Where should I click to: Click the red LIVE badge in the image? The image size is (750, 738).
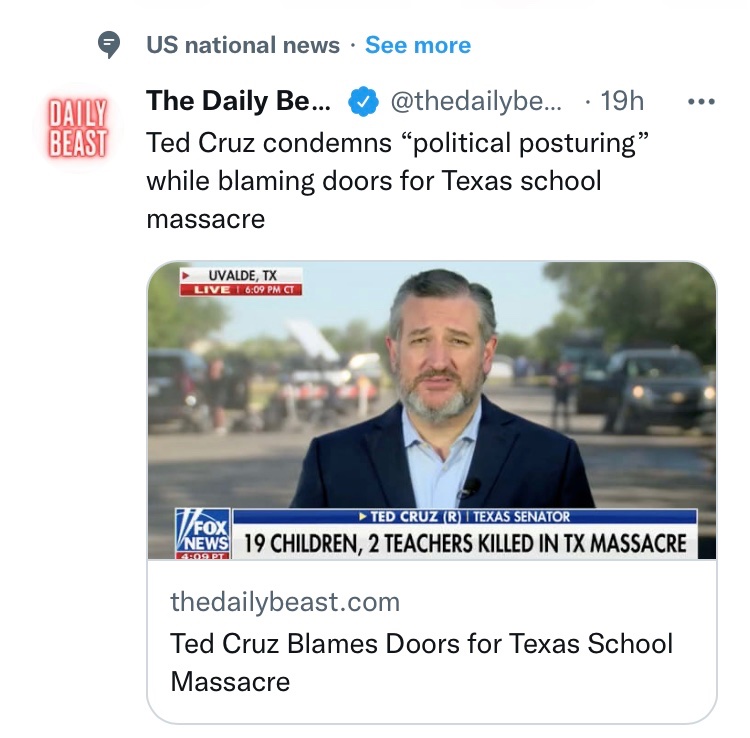[211, 290]
